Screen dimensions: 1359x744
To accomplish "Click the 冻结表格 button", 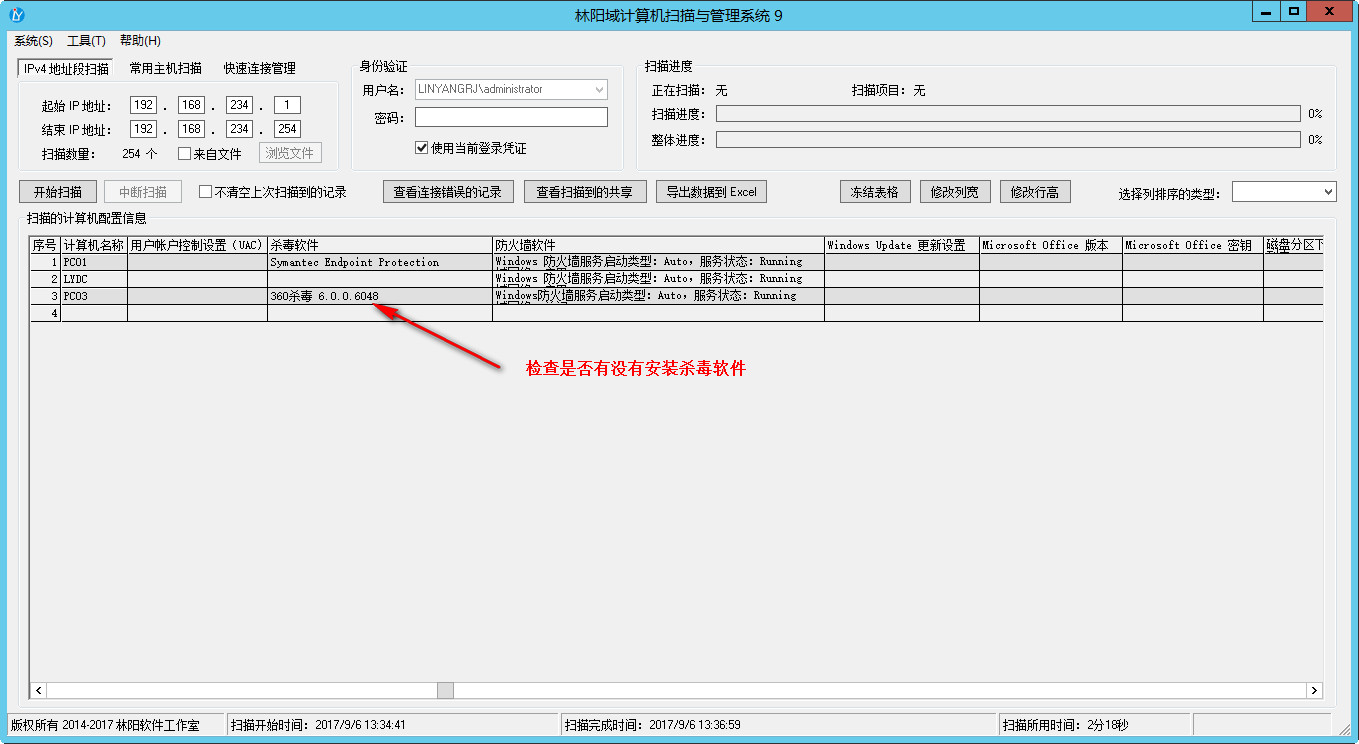I will coord(875,192).
